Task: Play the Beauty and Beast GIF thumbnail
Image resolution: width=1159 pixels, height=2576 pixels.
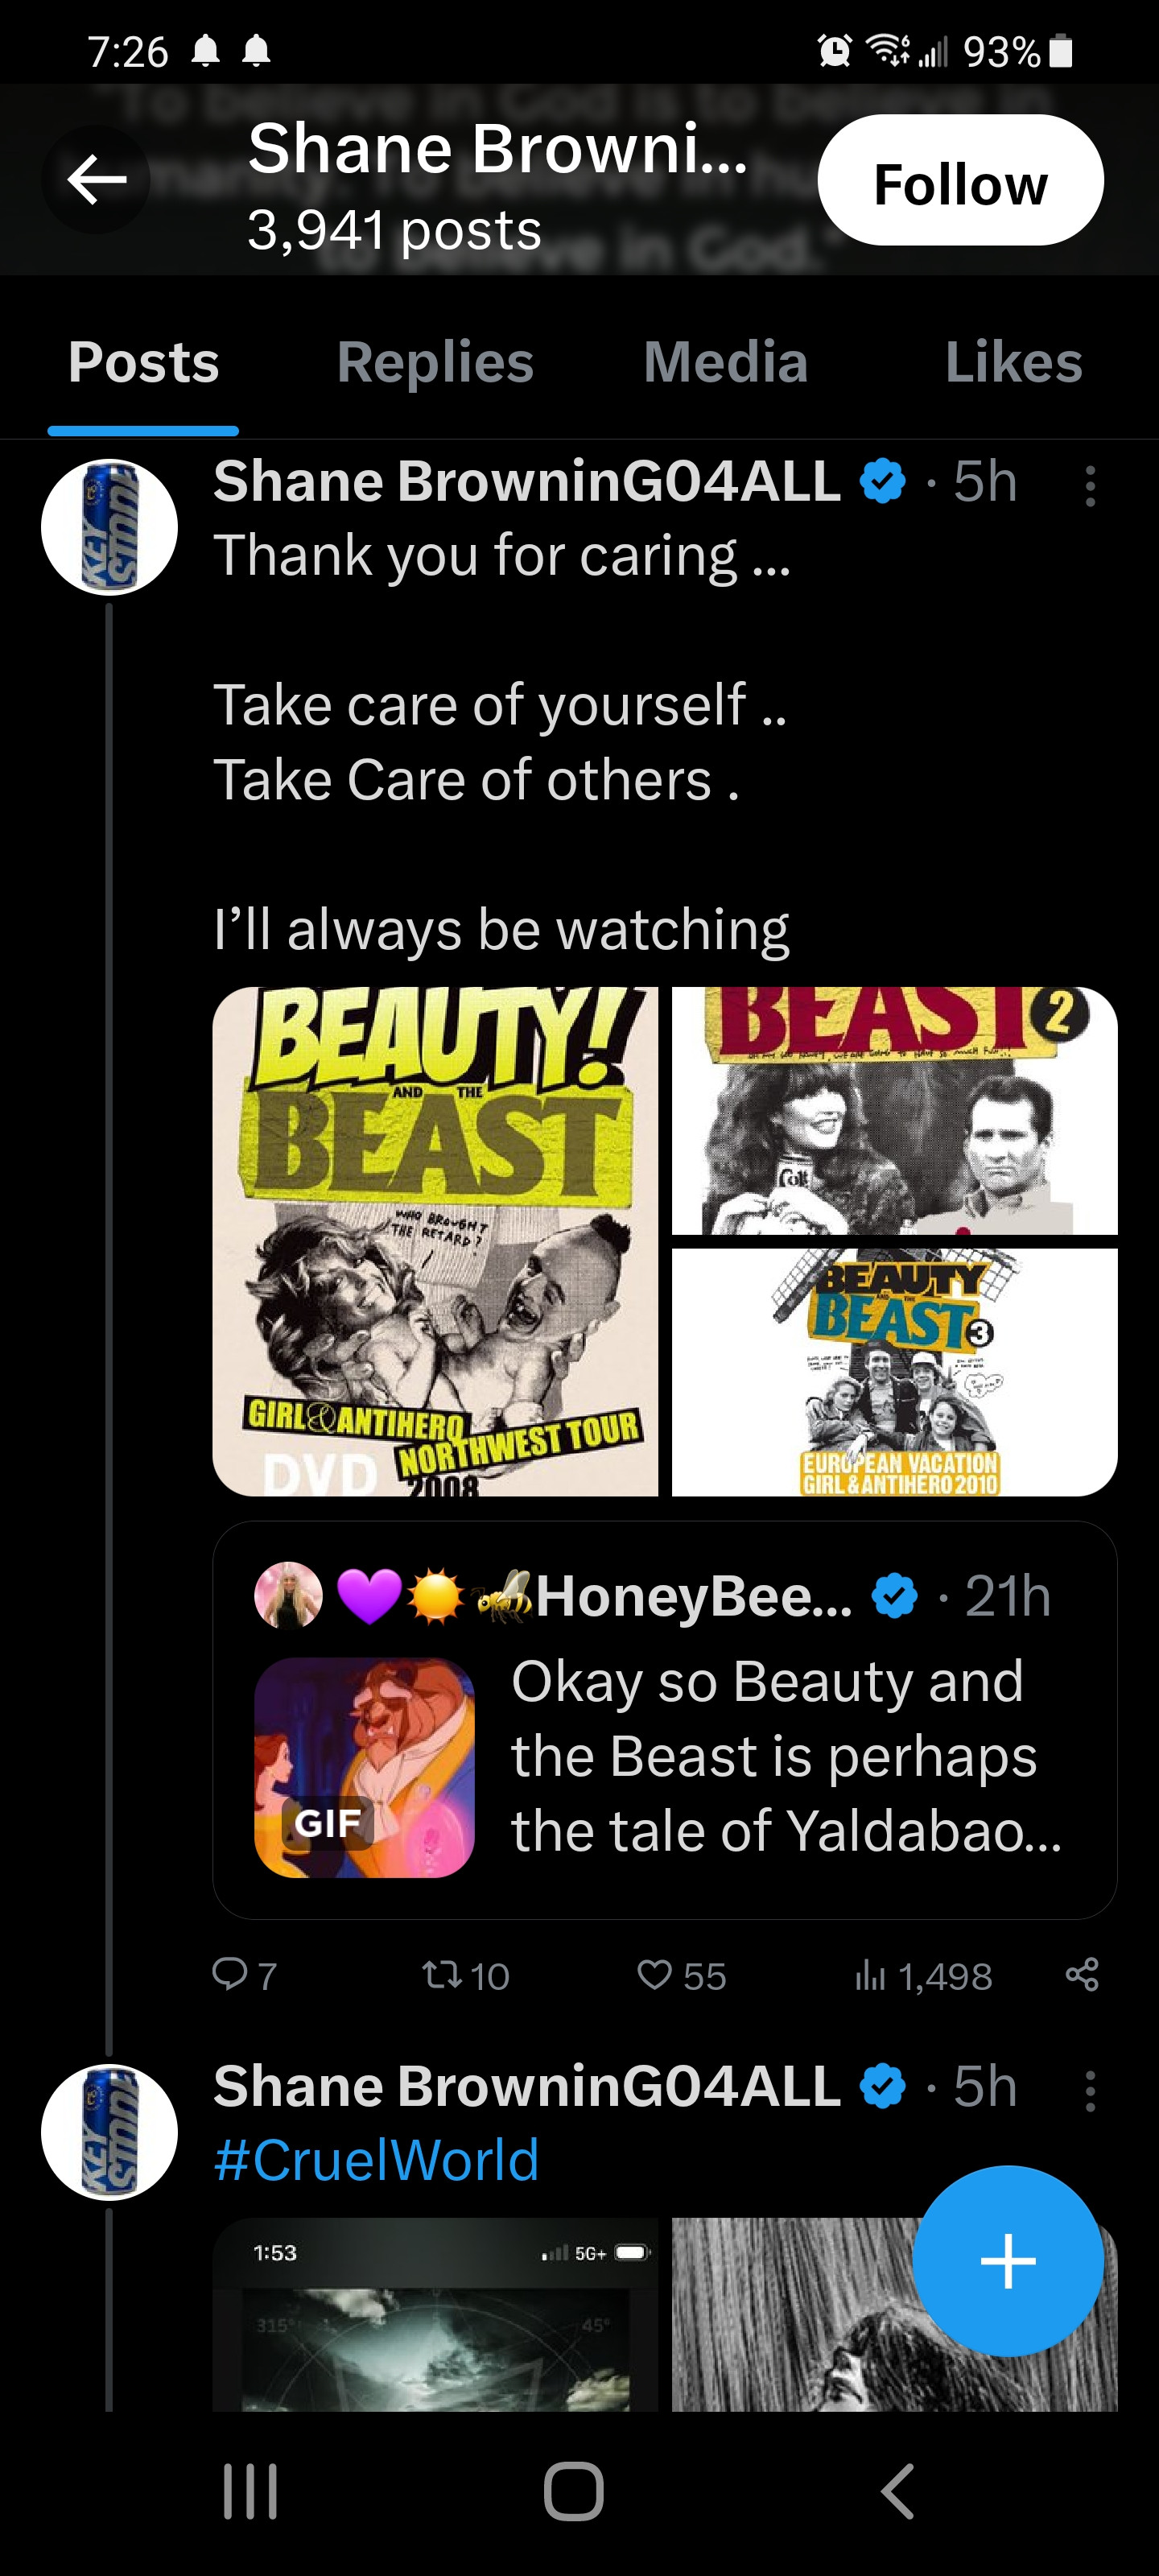Action: 364,1767
